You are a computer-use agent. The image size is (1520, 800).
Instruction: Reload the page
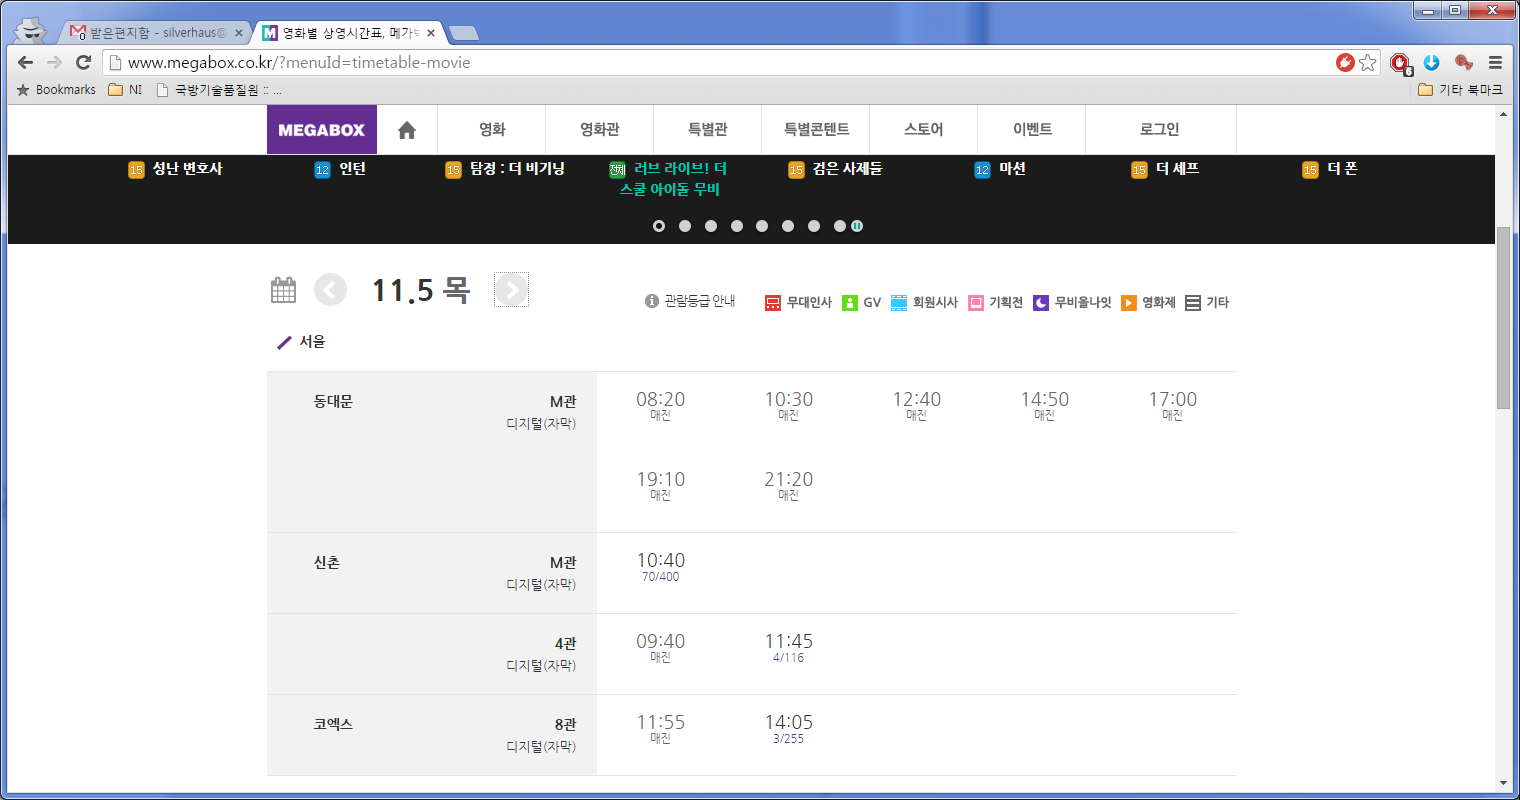(84, 62)
